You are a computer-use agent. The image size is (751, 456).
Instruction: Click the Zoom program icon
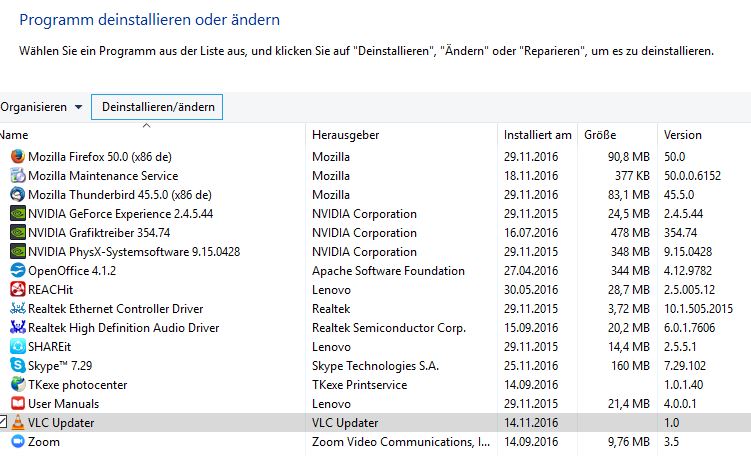(x=17, y=442)
